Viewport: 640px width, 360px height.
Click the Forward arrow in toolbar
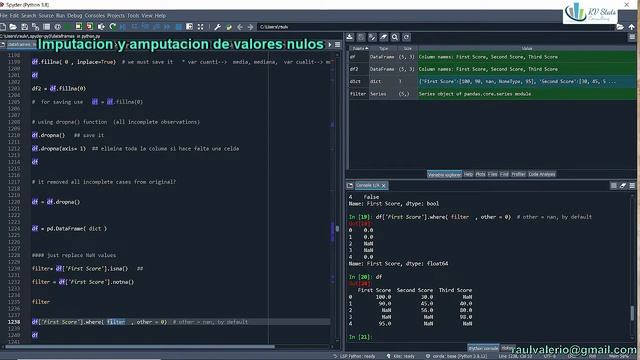250,27
